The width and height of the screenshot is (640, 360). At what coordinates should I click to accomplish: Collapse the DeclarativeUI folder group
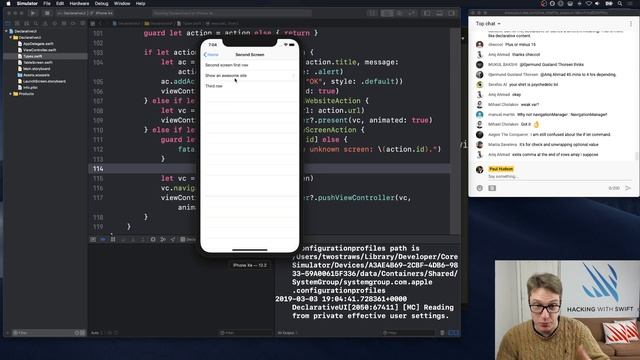[x=11, y=37]
